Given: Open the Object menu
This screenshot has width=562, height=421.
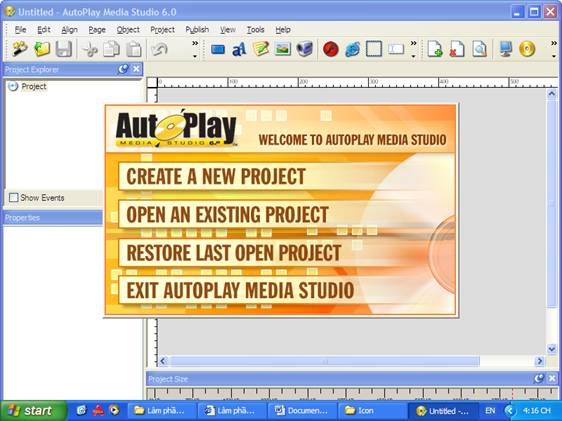Looking at the screenshot, I should [x=128, y=30].
